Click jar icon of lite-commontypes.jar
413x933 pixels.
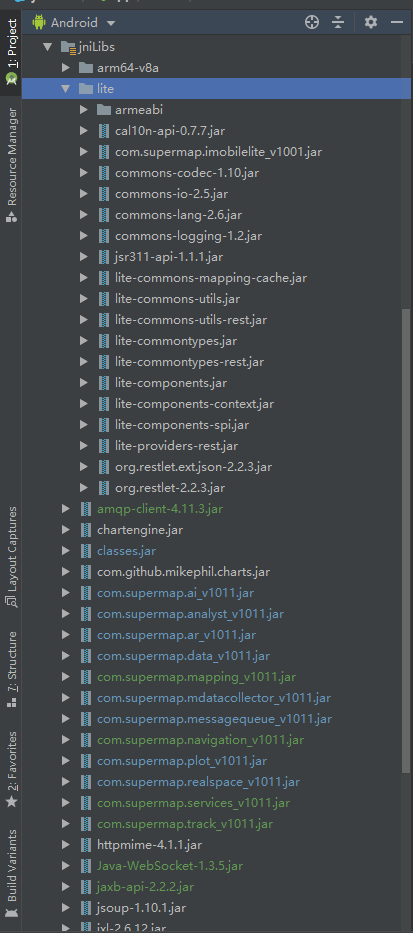(x=104, y=341)
